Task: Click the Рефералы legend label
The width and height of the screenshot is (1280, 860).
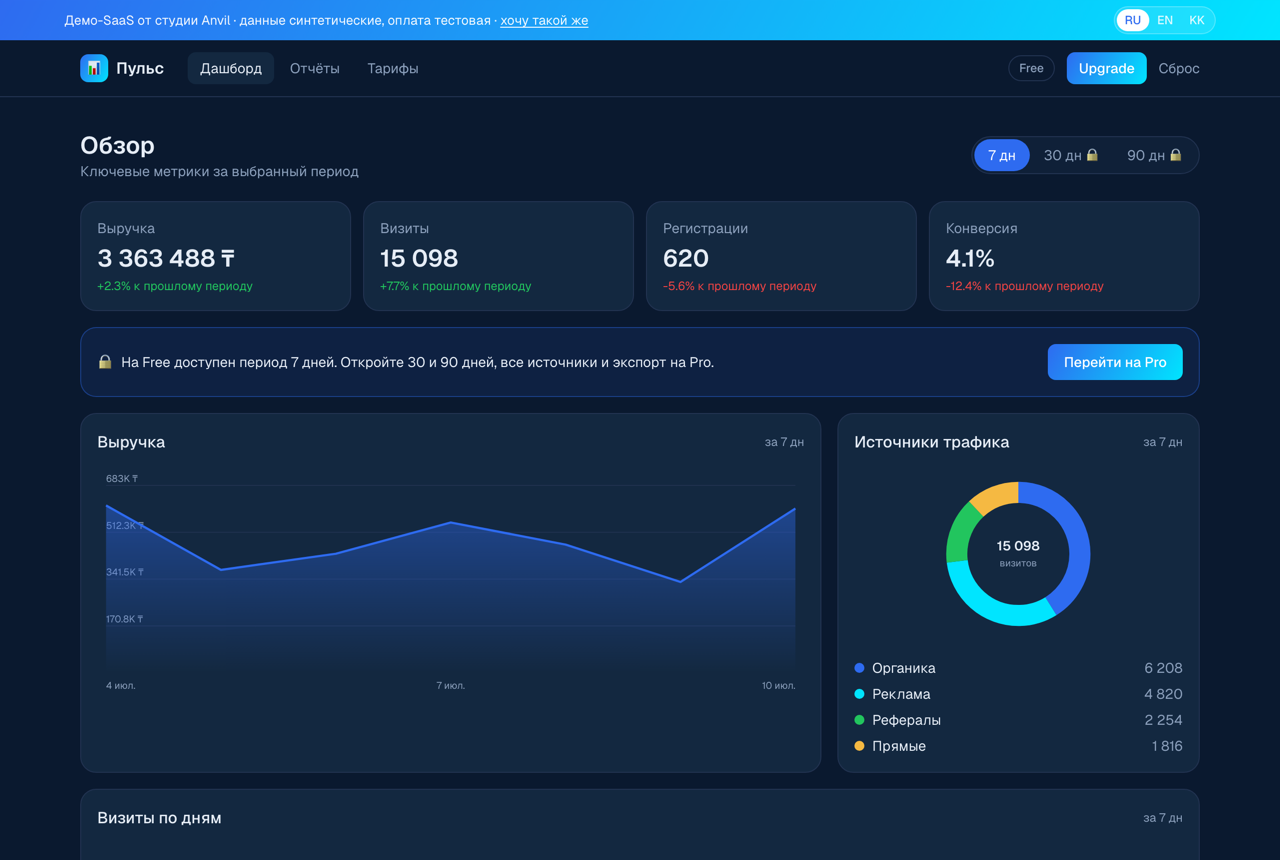Action: click(906, 720)
